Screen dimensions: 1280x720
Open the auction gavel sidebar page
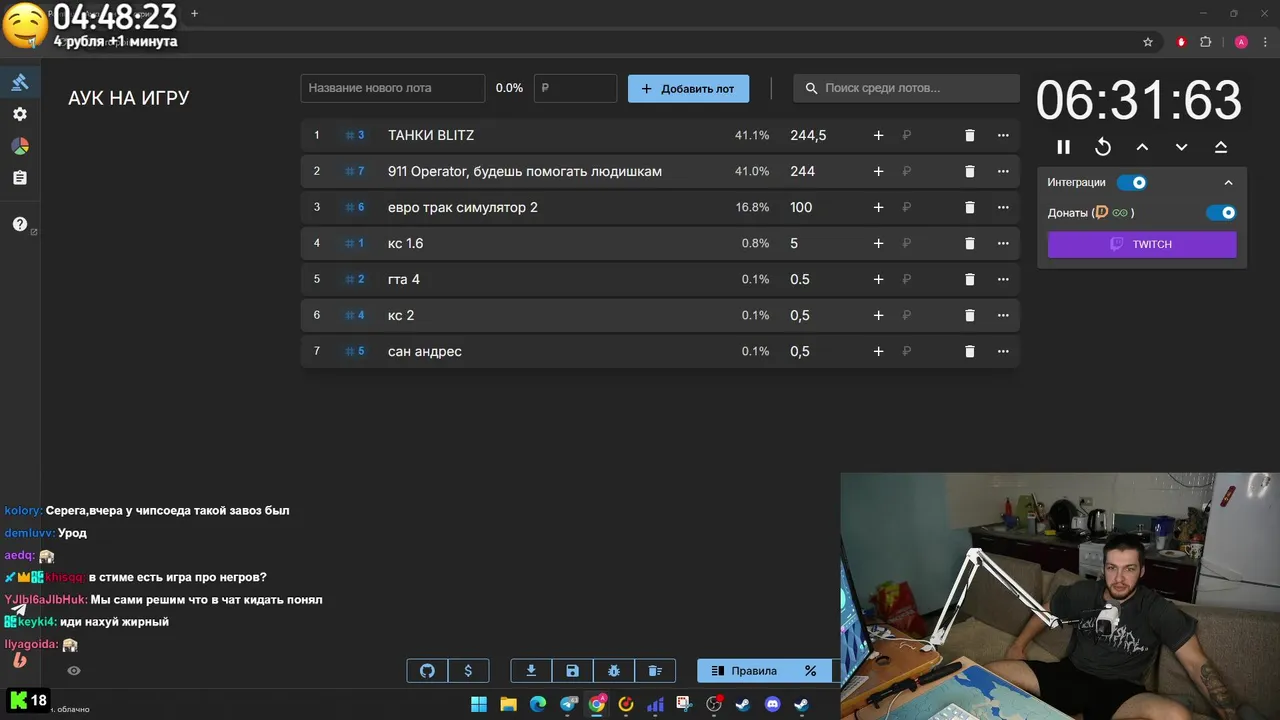tap(19, 82)
